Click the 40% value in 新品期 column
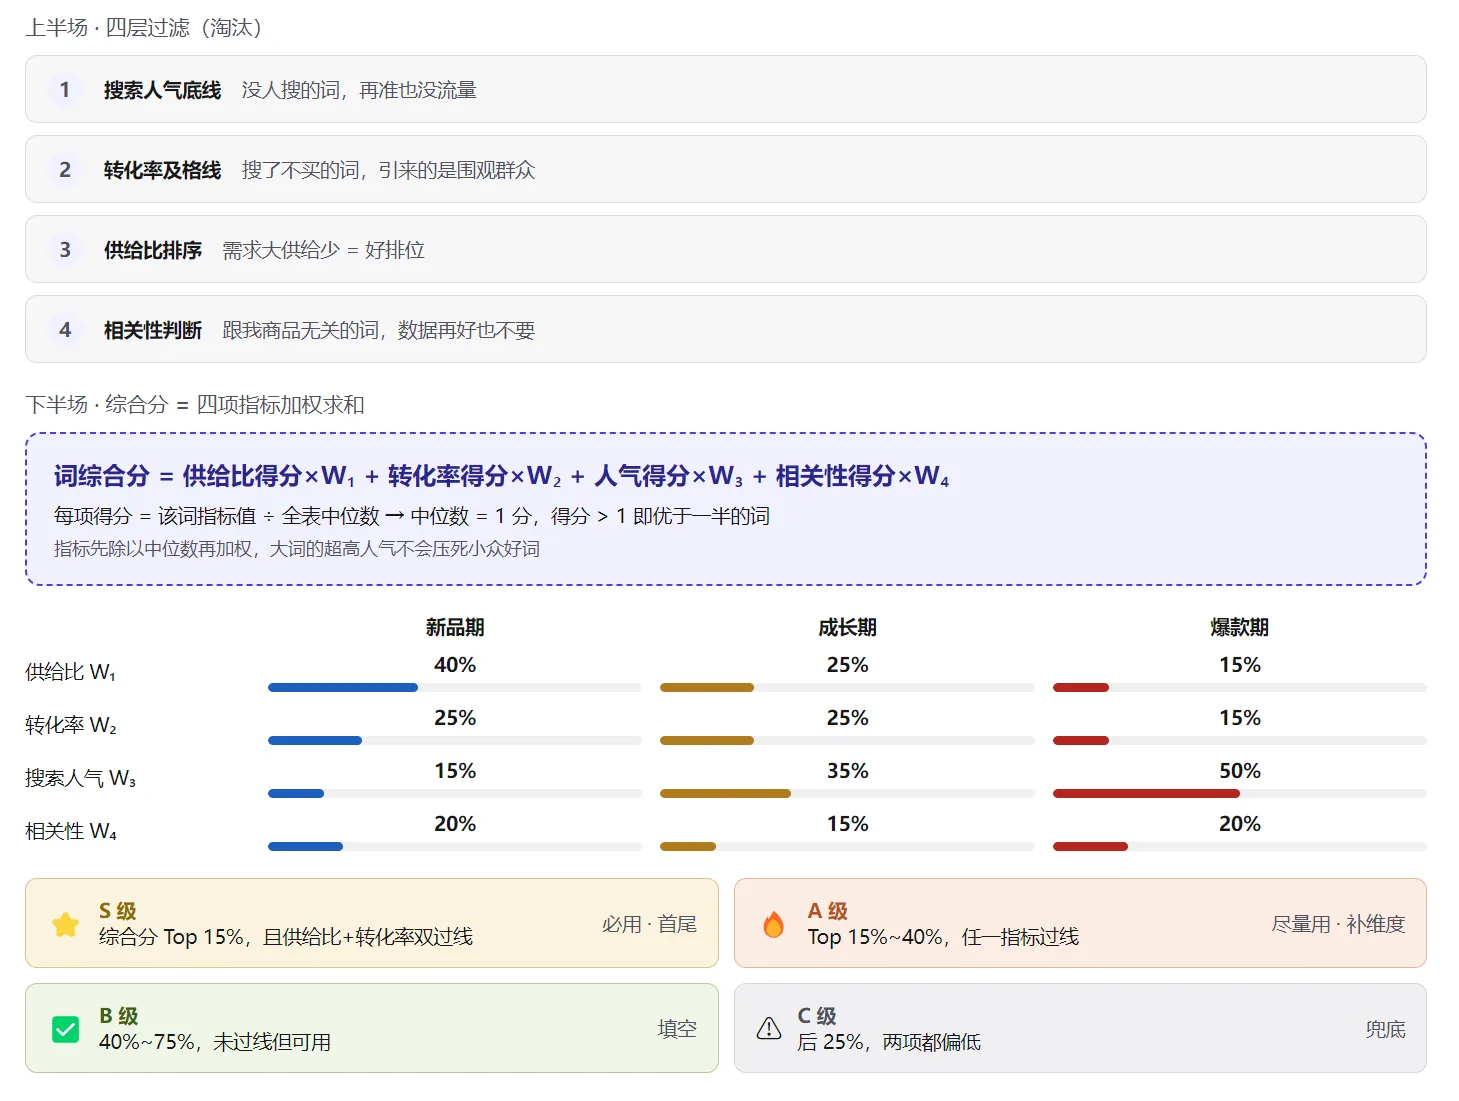The height and width of the screenshot is (1101, 1459). point(455,665)
